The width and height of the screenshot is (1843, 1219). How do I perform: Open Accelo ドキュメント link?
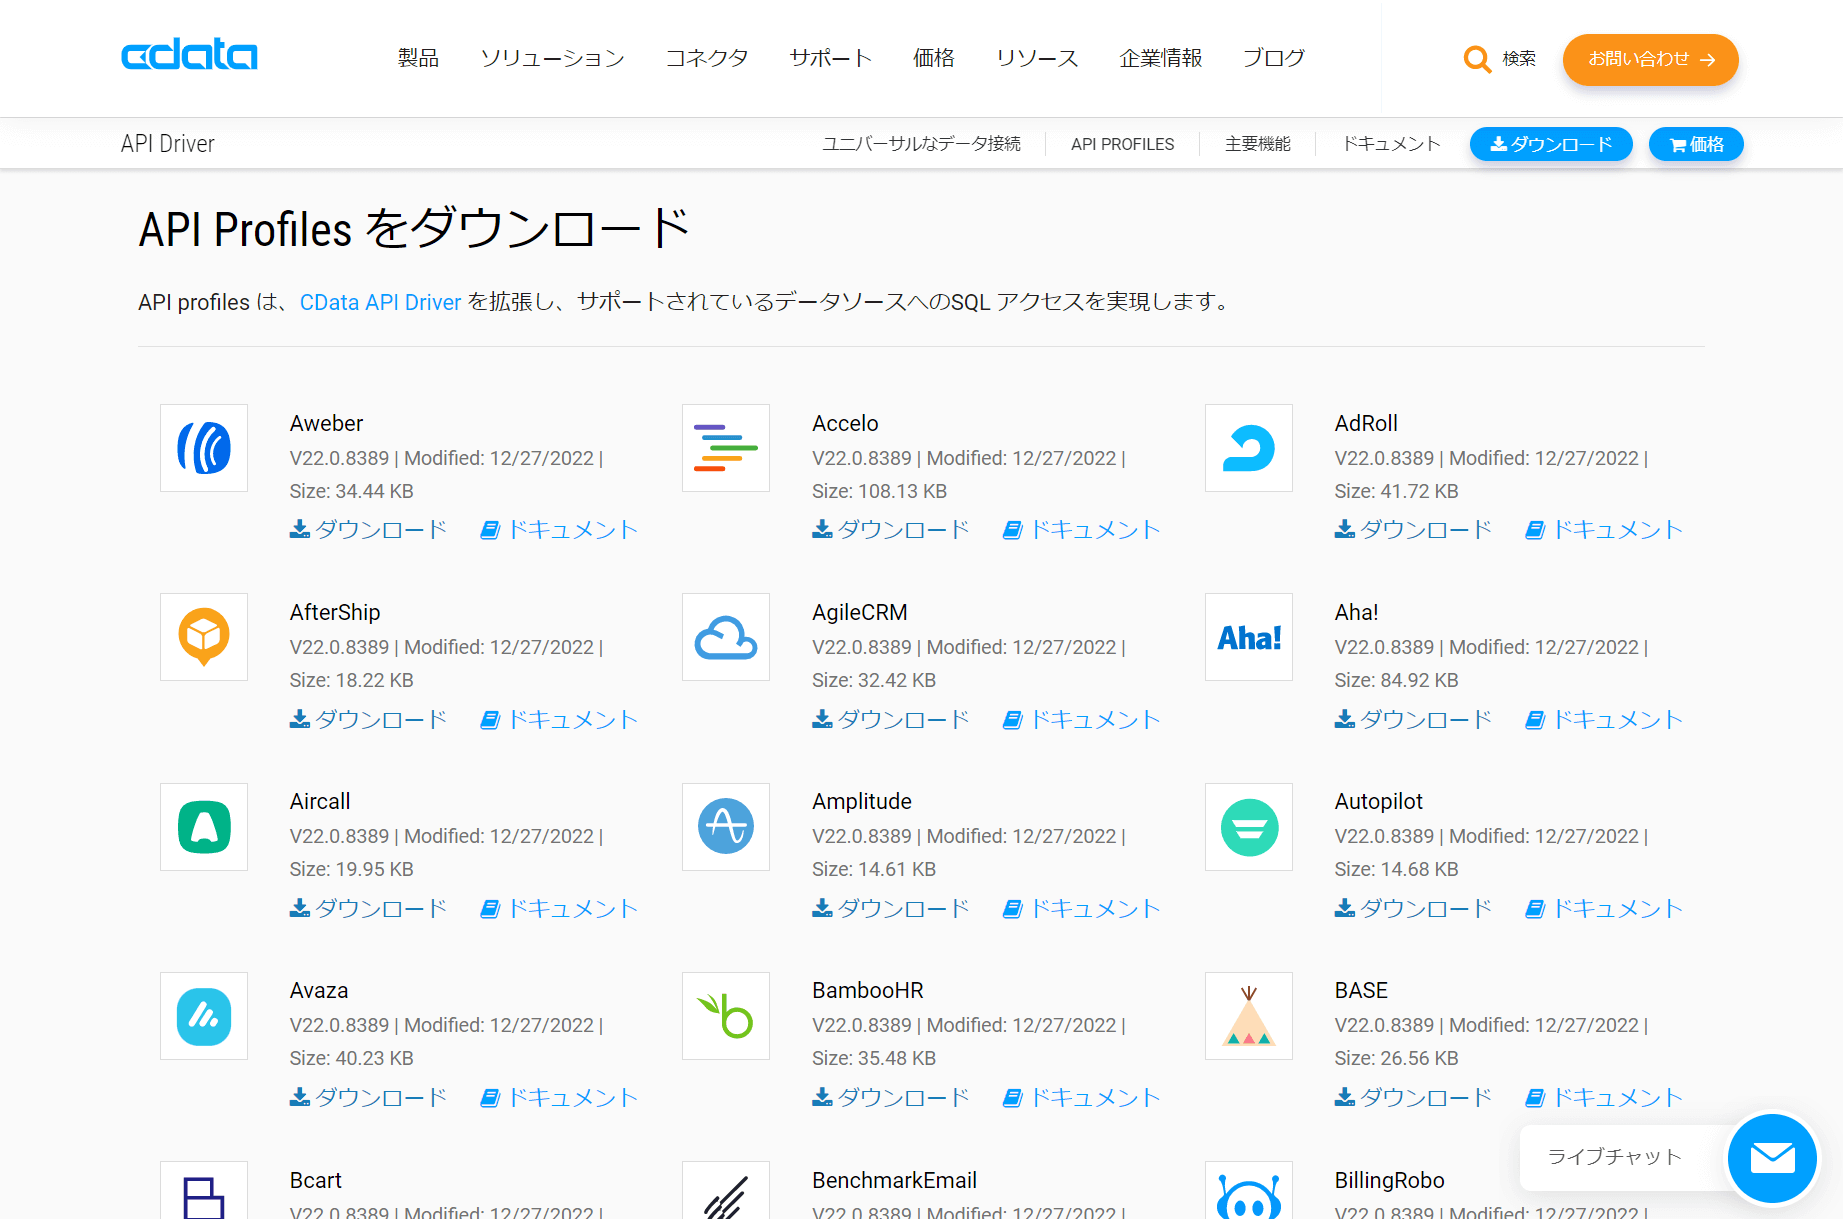tap(1082, 529)
